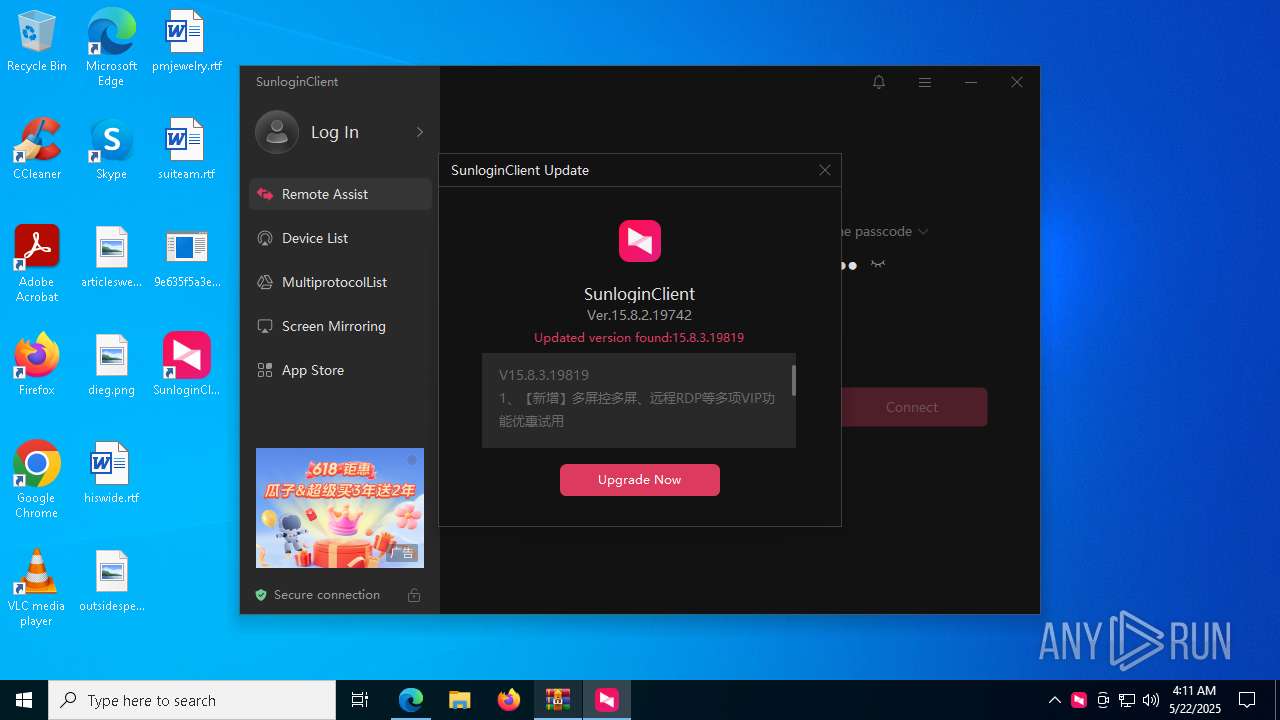
Task: Click the Secure connection shield icon
Action: point(261,595)
